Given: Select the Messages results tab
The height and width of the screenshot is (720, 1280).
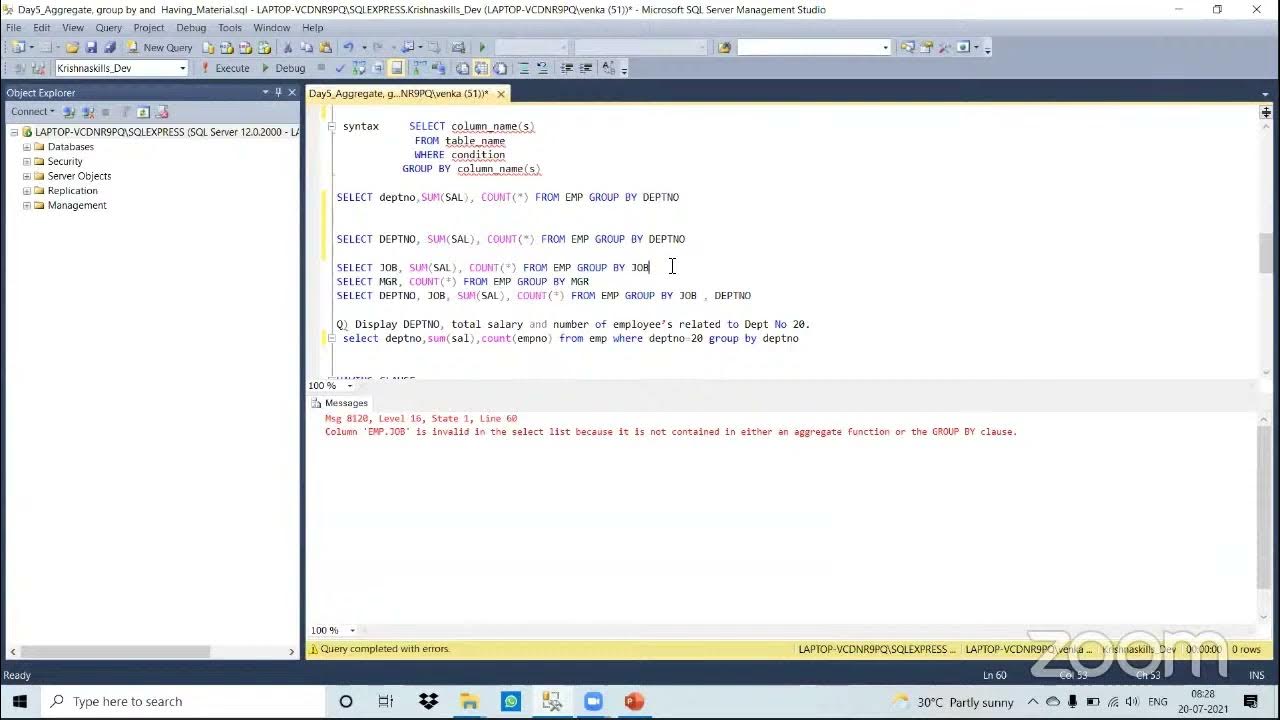Looking at the screenshot, I should 339,403.
